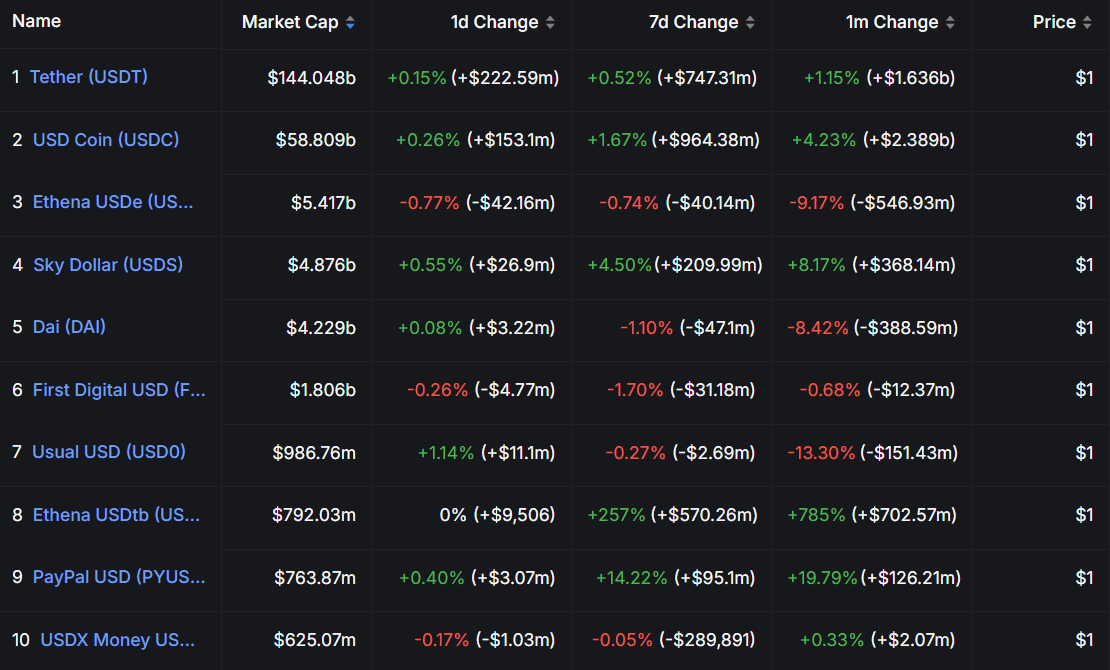
Task: Click the 7d Change header label
Action: 694,23
